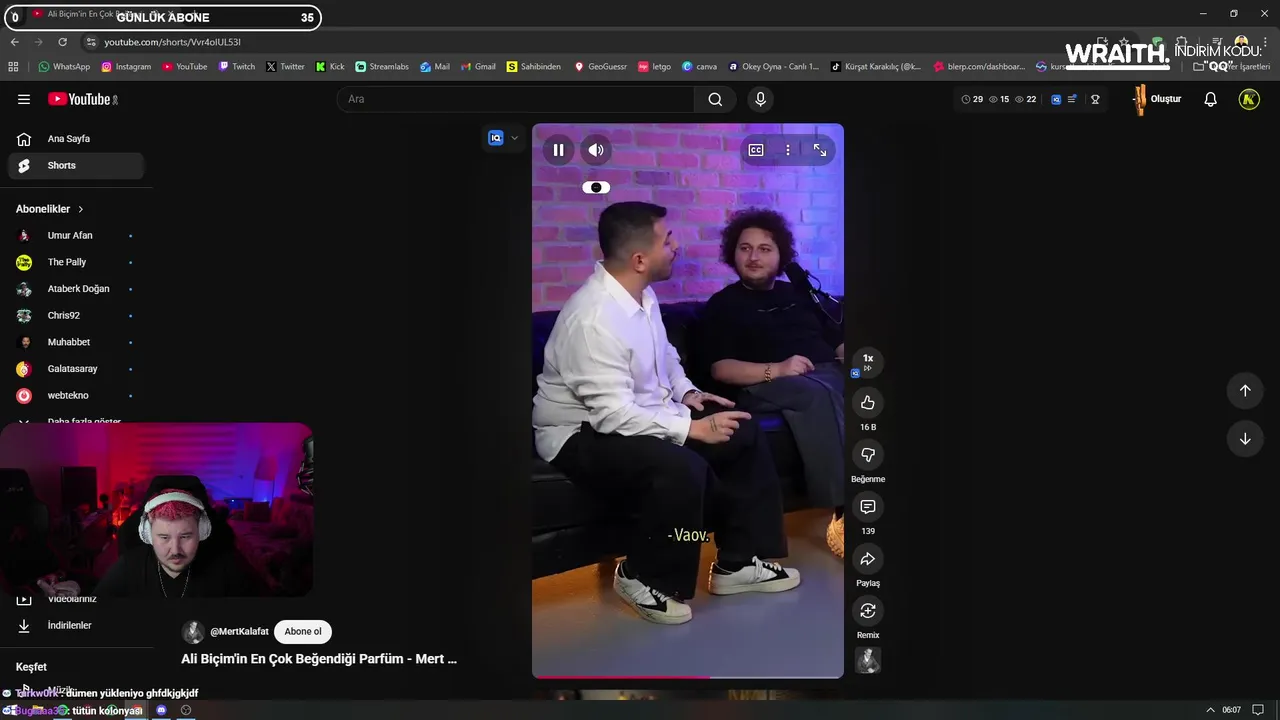The height and width of the screenshot is (720, 1280).
Task: Remix this Short
Action: click(868, 611)
